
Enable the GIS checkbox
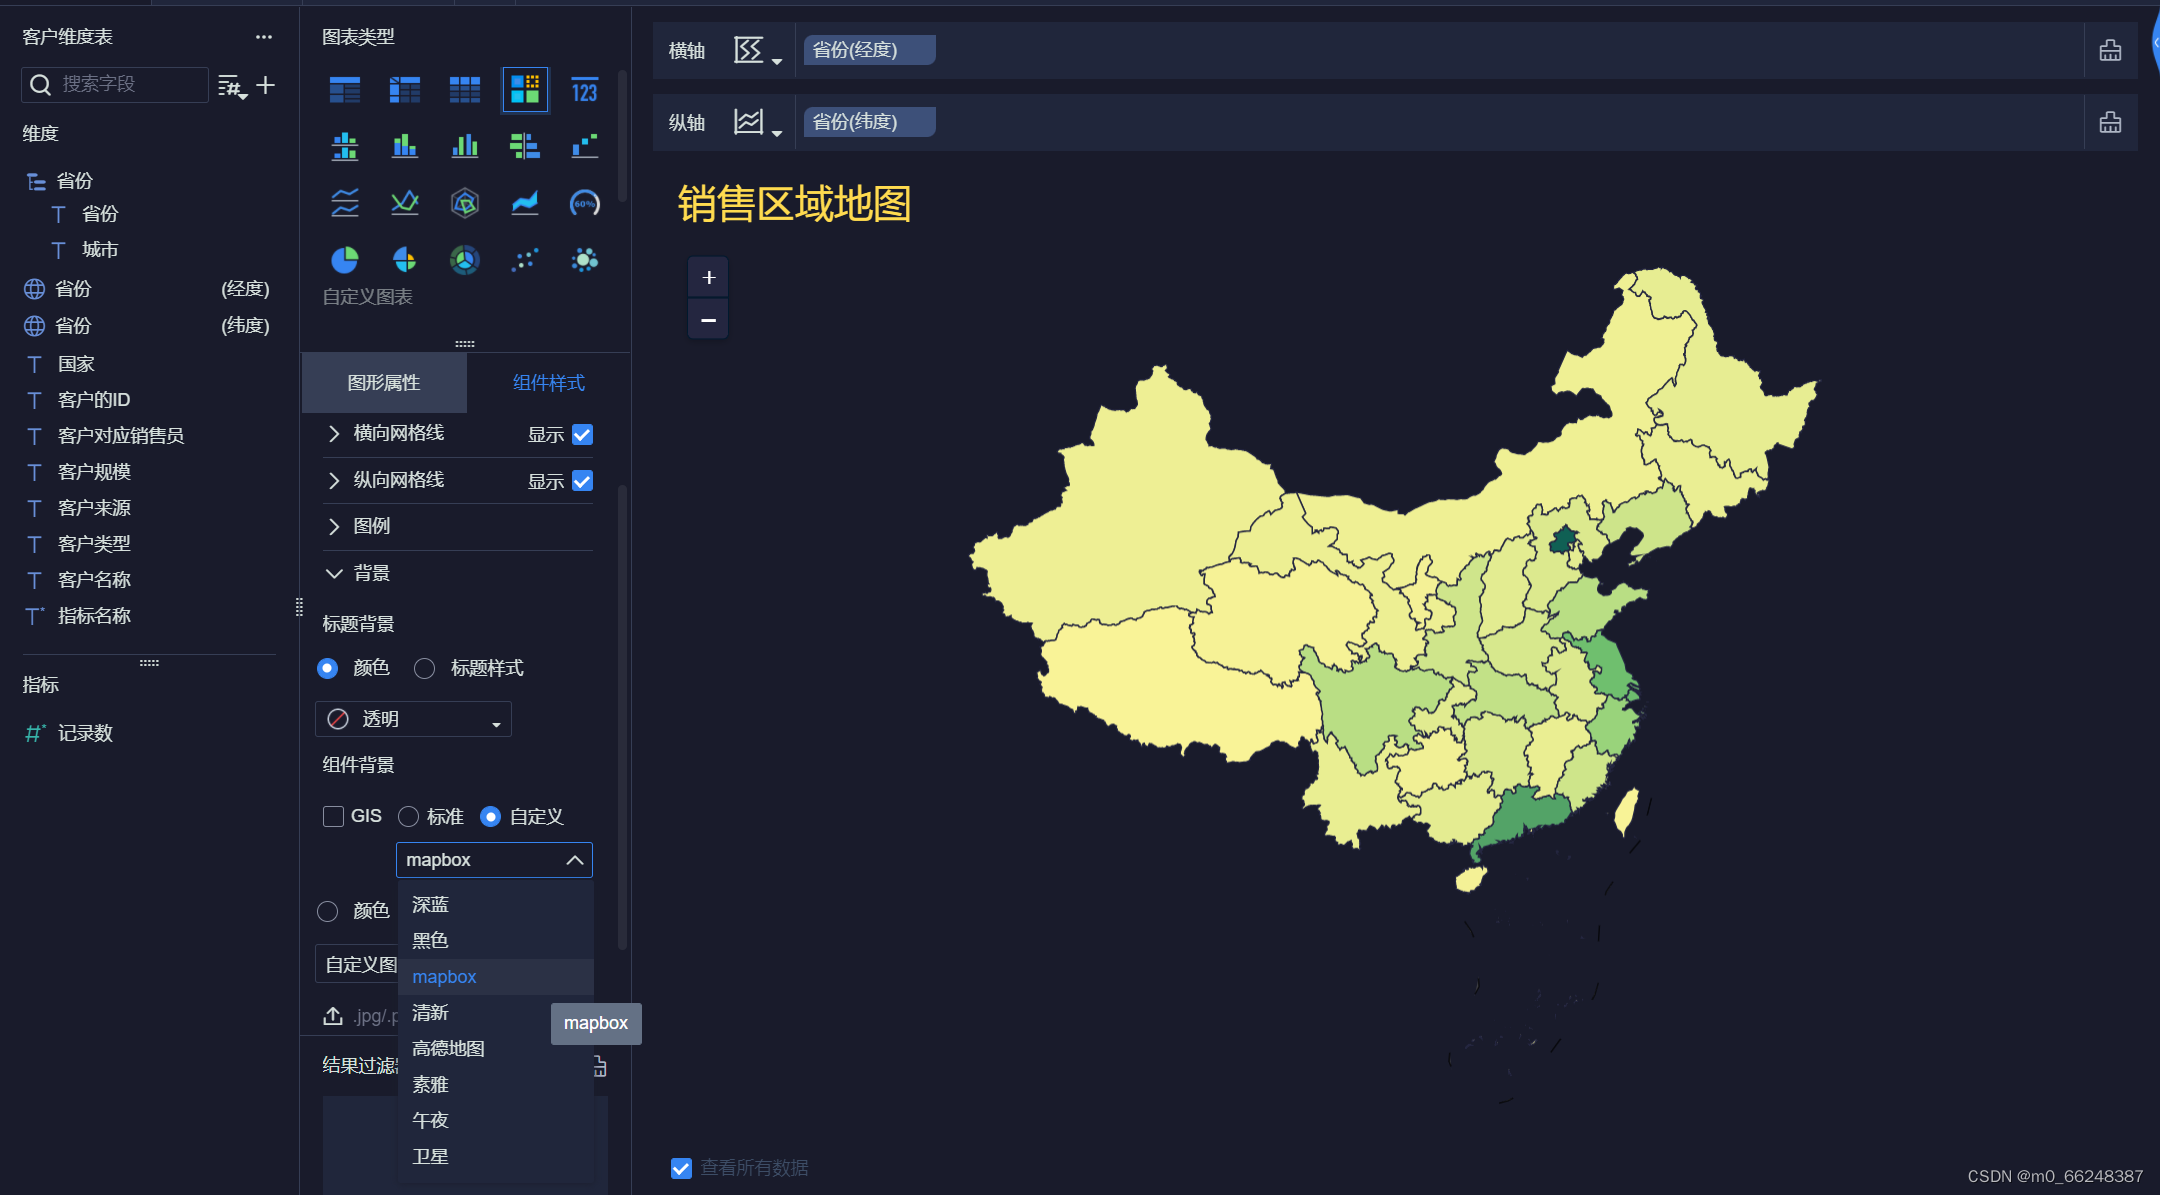[x=334, y=817]
